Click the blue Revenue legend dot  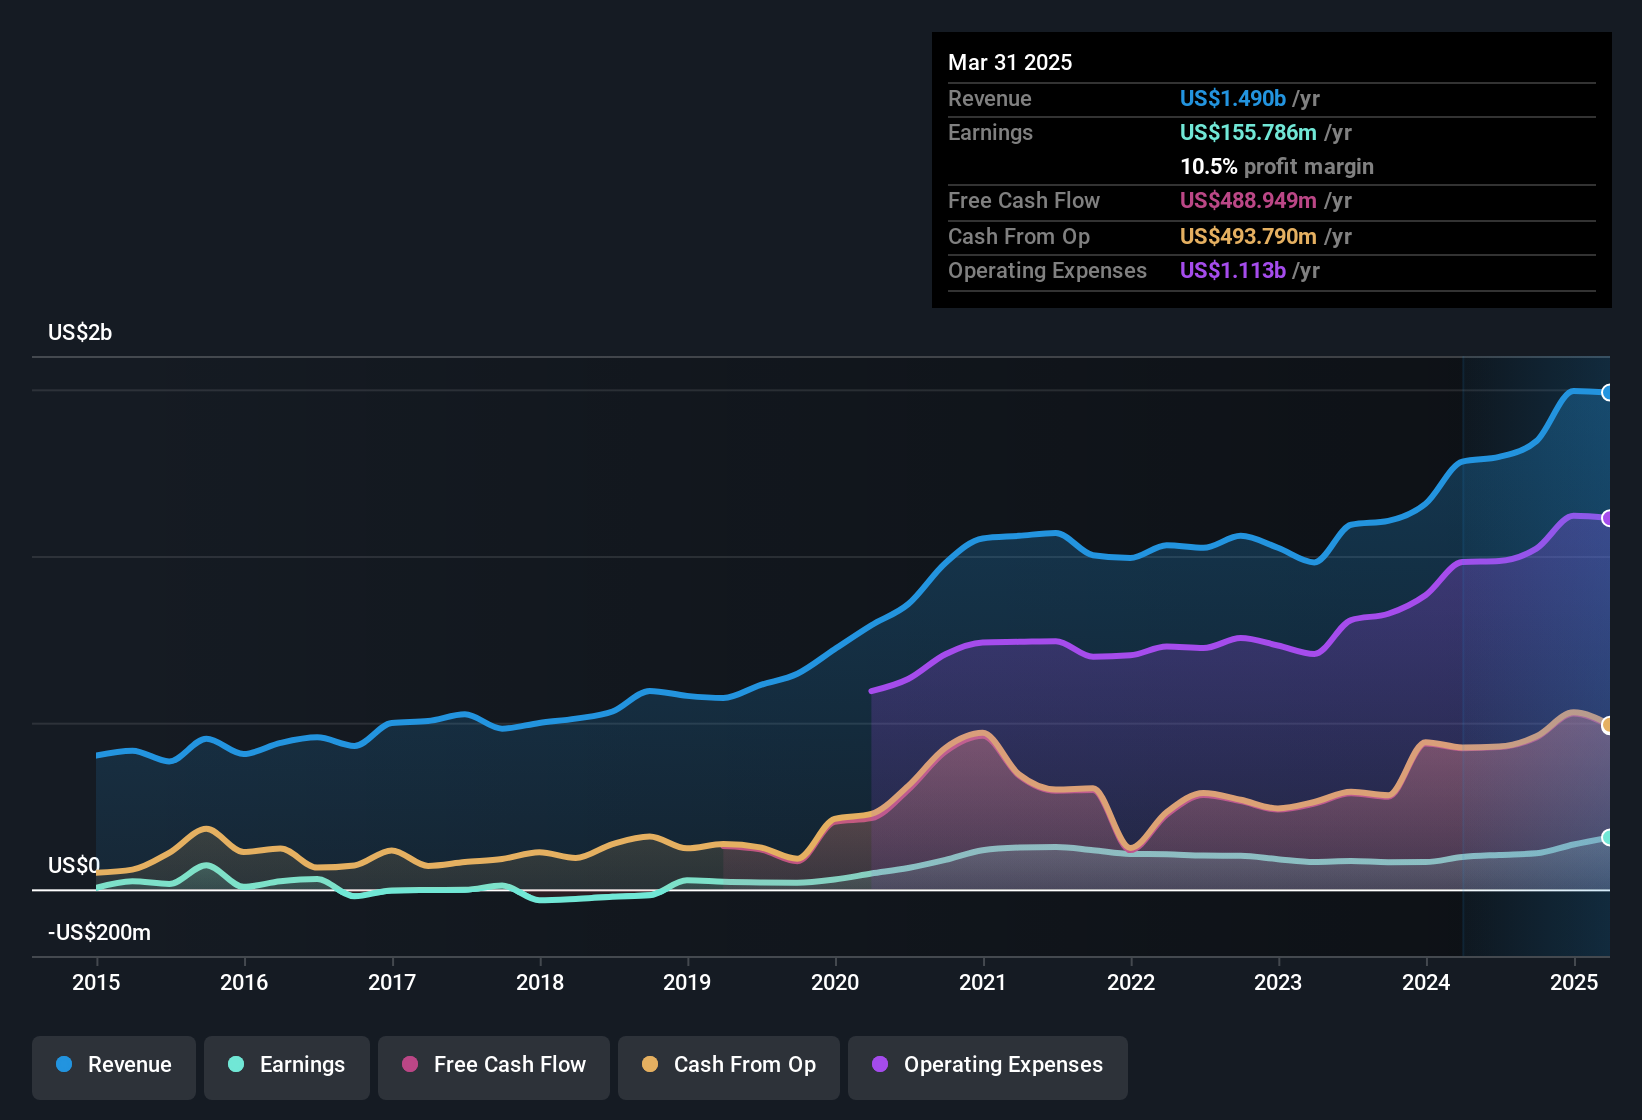pos(64,1065)
